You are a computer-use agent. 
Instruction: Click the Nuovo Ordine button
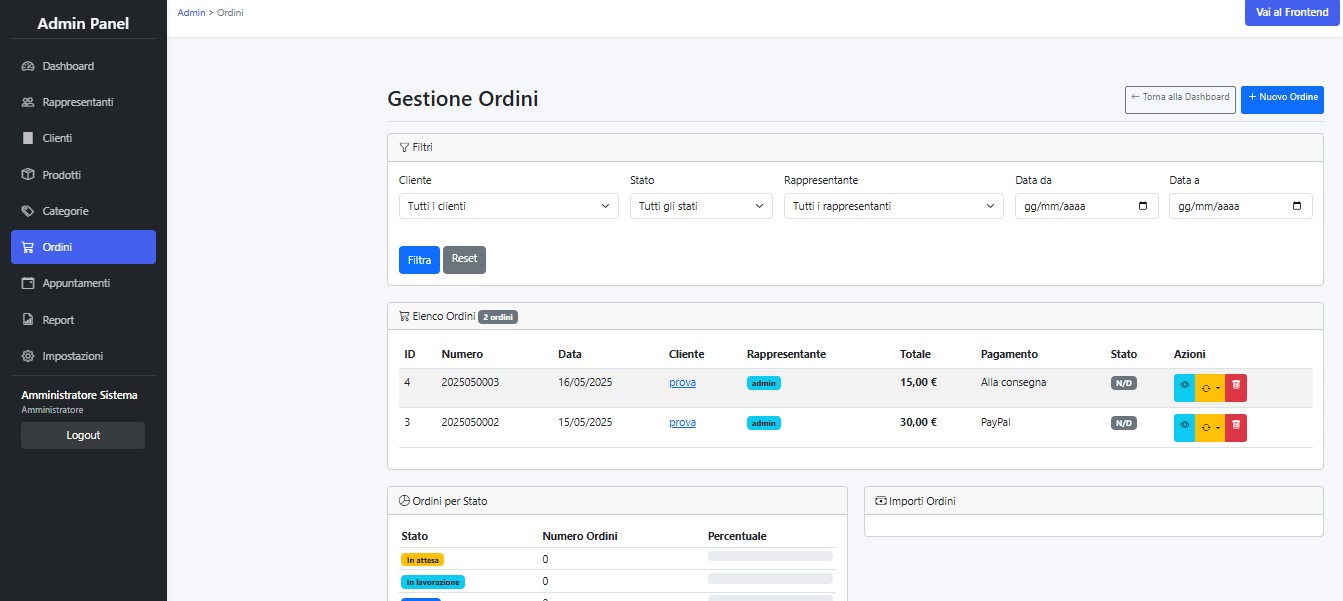coord(1282,99)
